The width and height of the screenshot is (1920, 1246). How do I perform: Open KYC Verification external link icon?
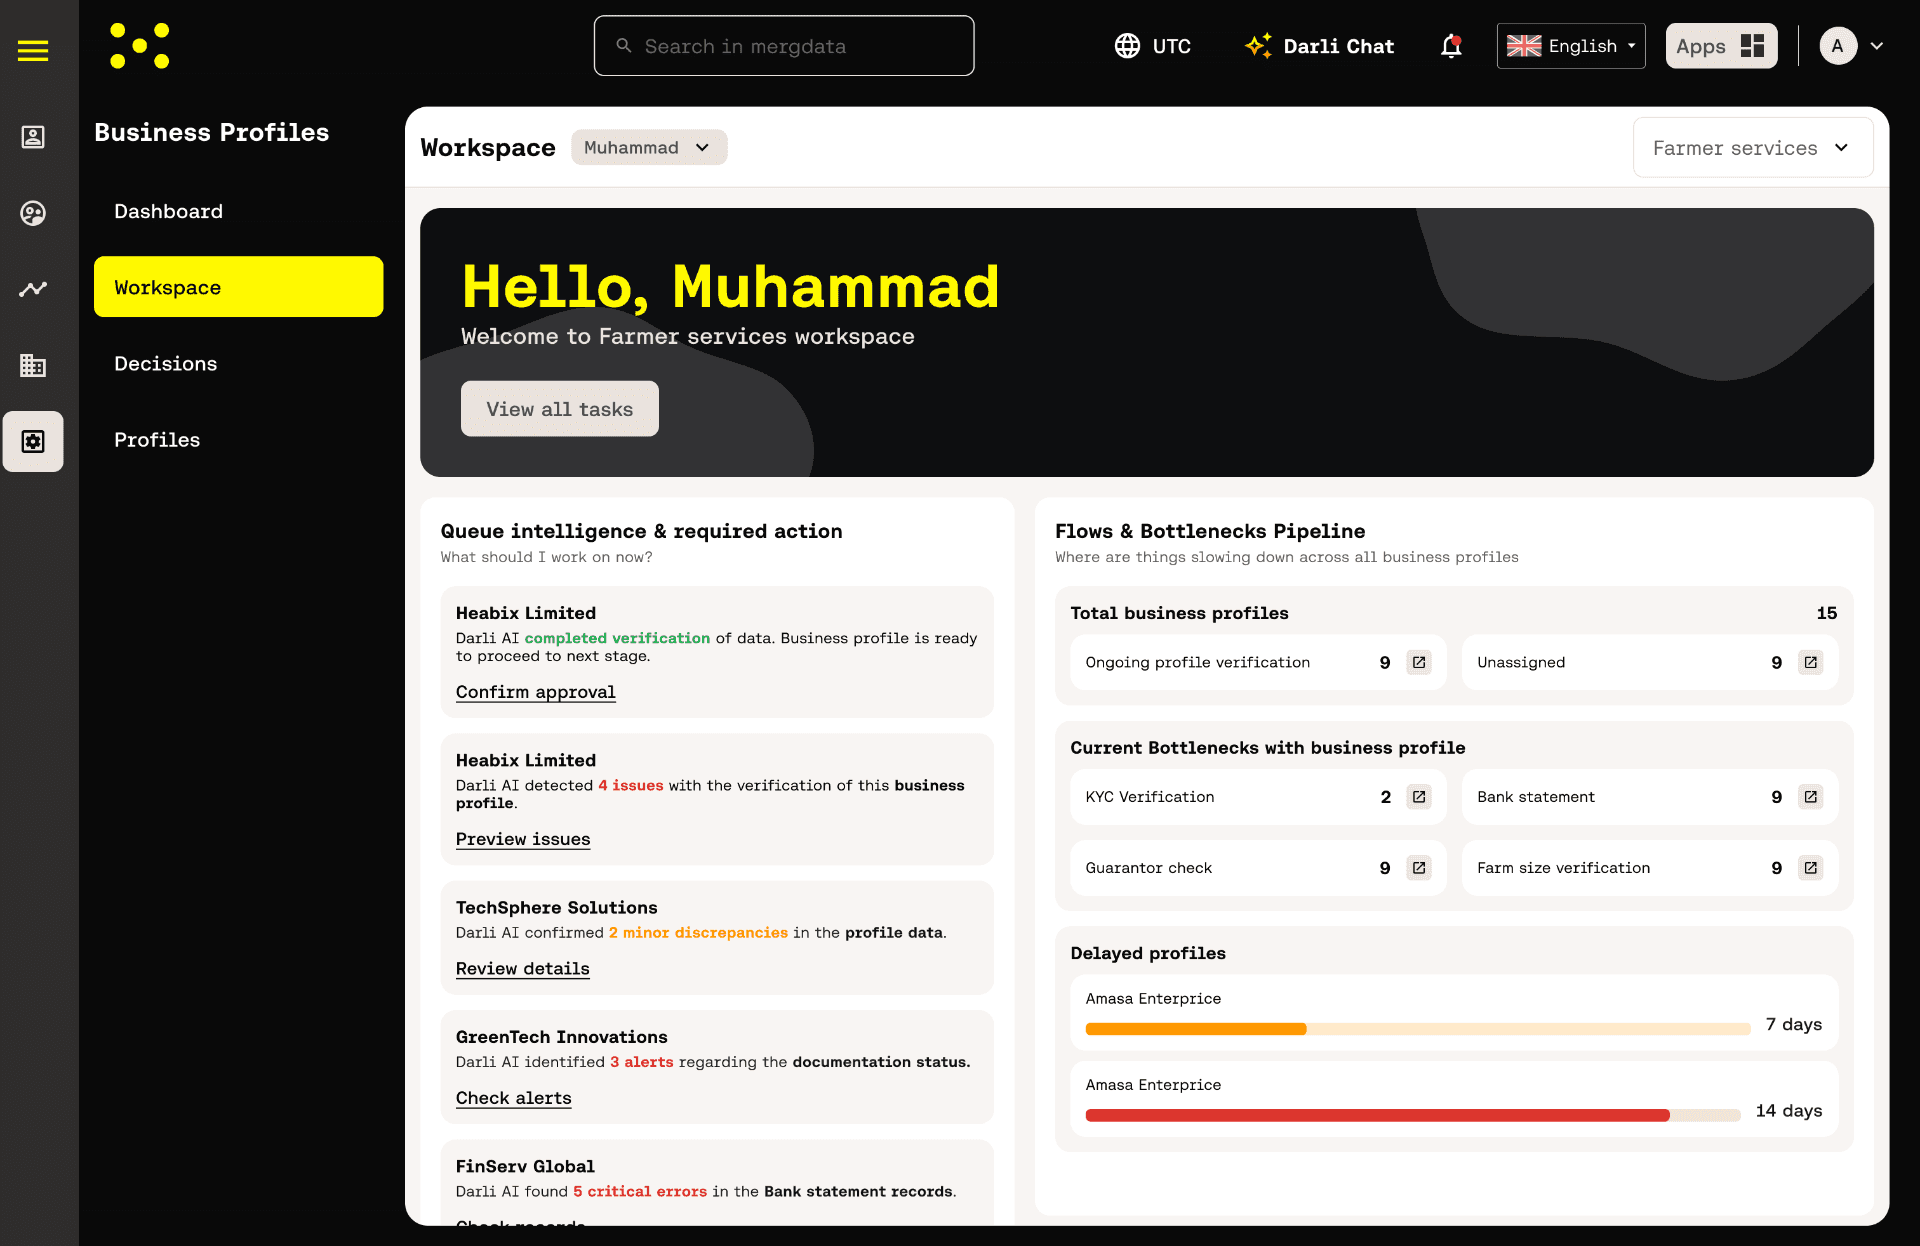point(1418,797)
